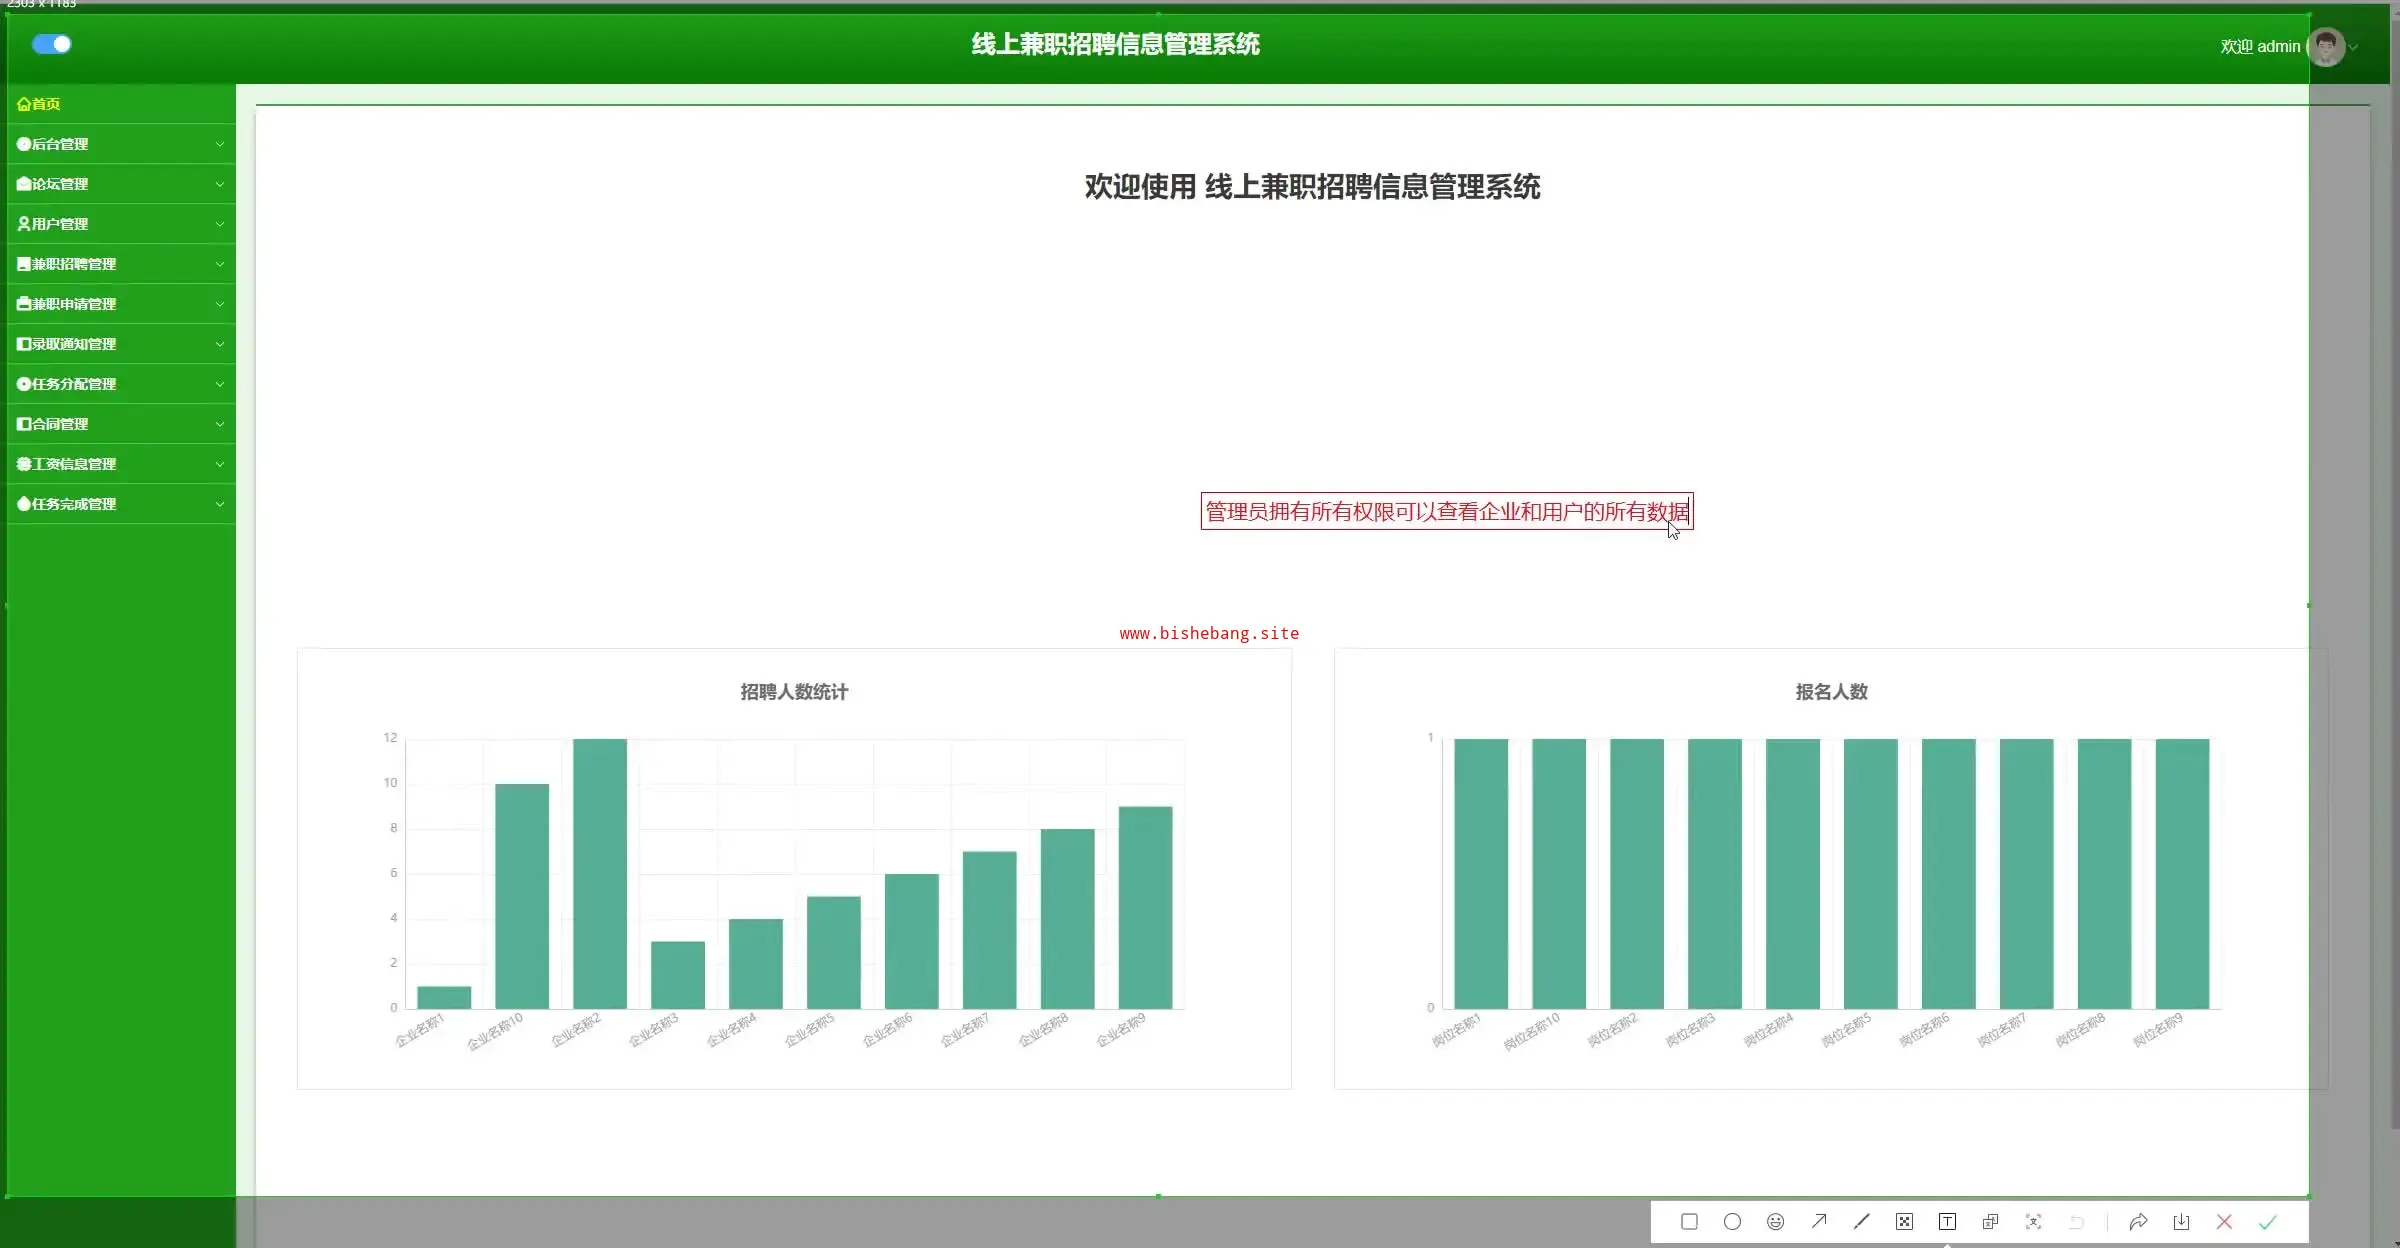Click the www.bishebang.site link text
This screenshot has height=1248, width=2400.
point(1209,633)
